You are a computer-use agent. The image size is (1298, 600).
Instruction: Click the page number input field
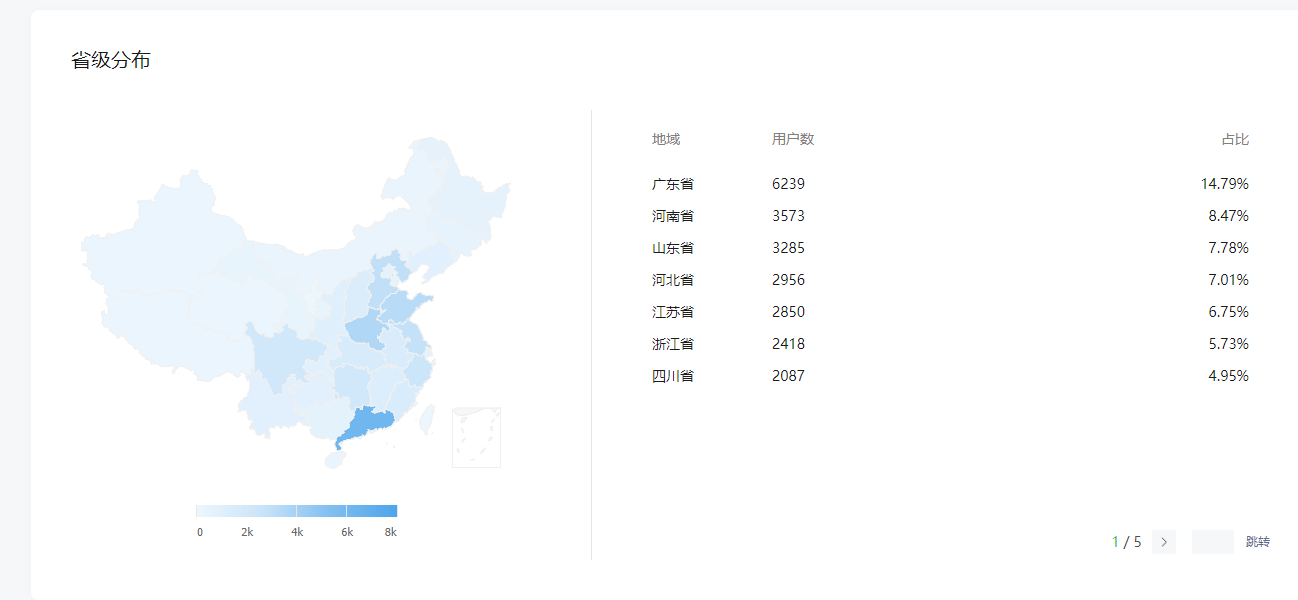coord(1212,542)
